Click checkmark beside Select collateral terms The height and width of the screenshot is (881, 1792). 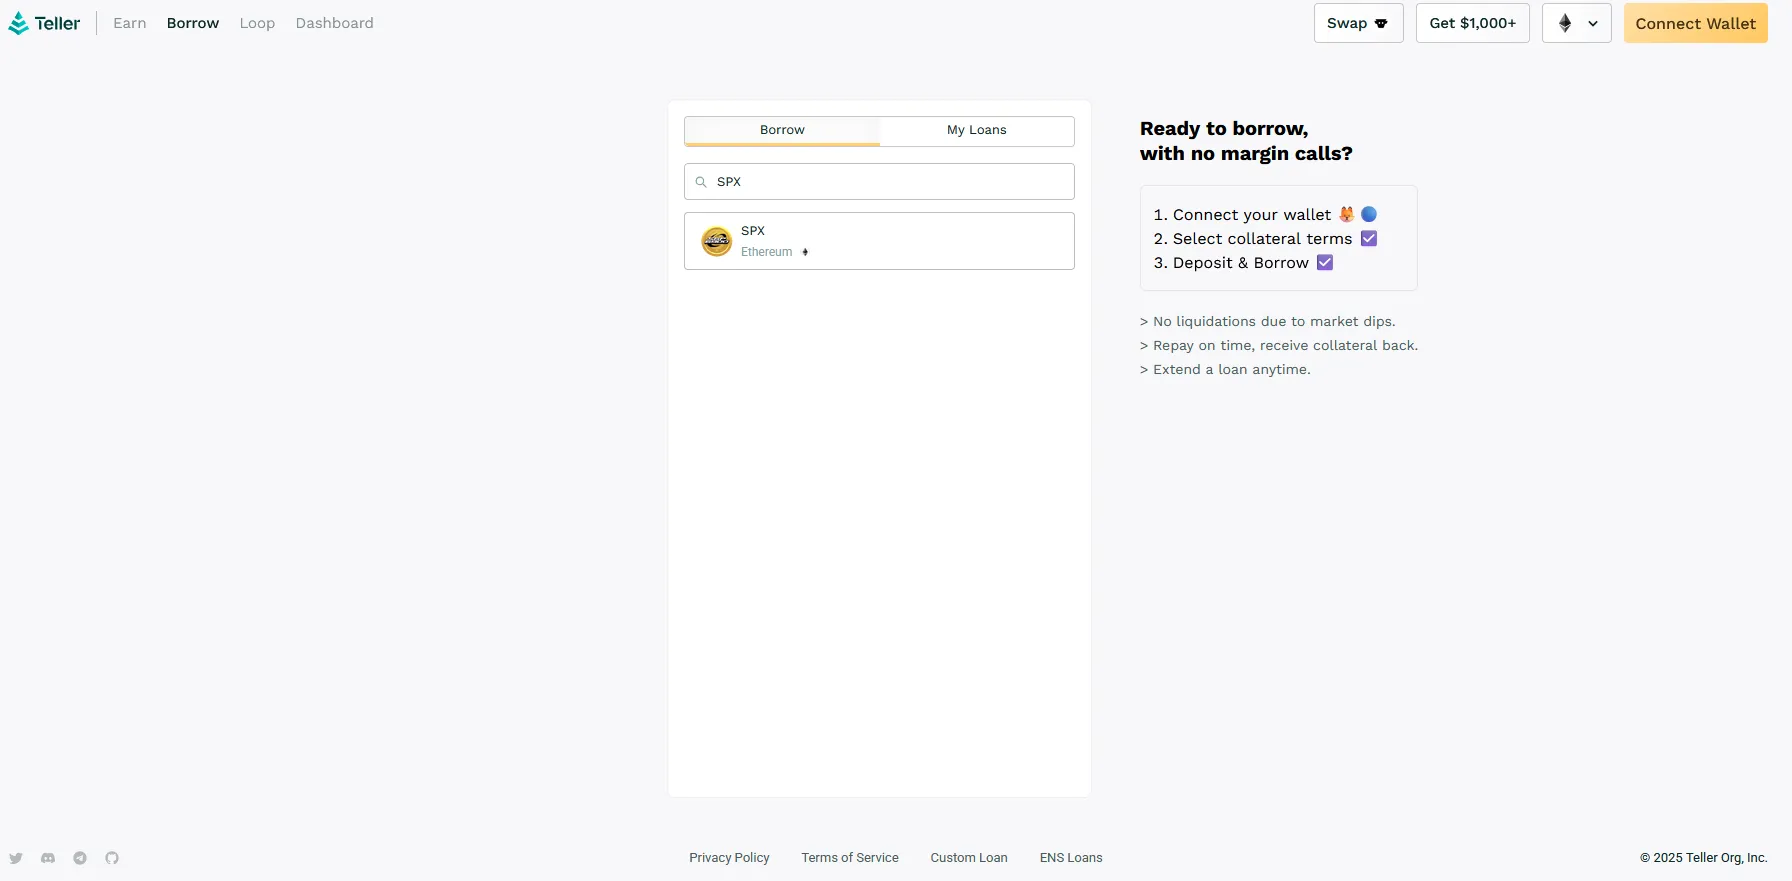pos(1369,239)
